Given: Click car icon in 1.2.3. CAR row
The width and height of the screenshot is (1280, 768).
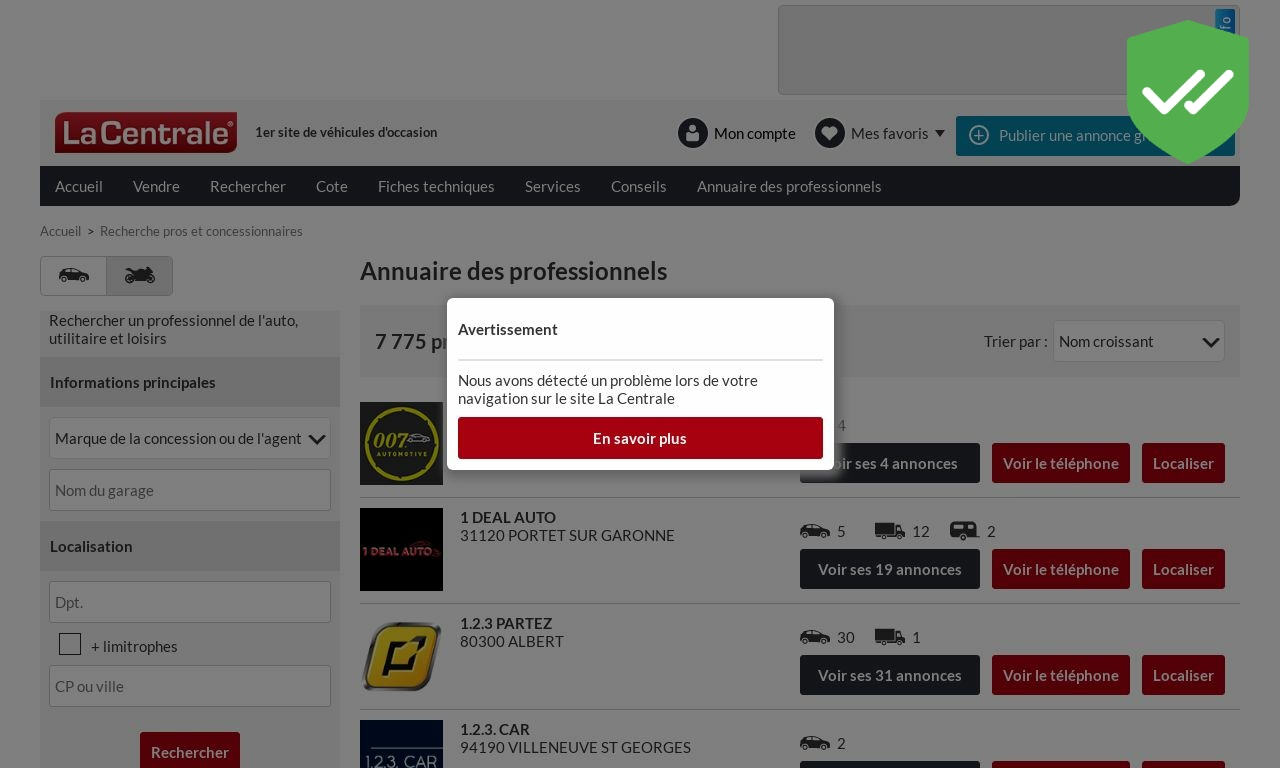Looking at the screenshot, I should 815,743.
